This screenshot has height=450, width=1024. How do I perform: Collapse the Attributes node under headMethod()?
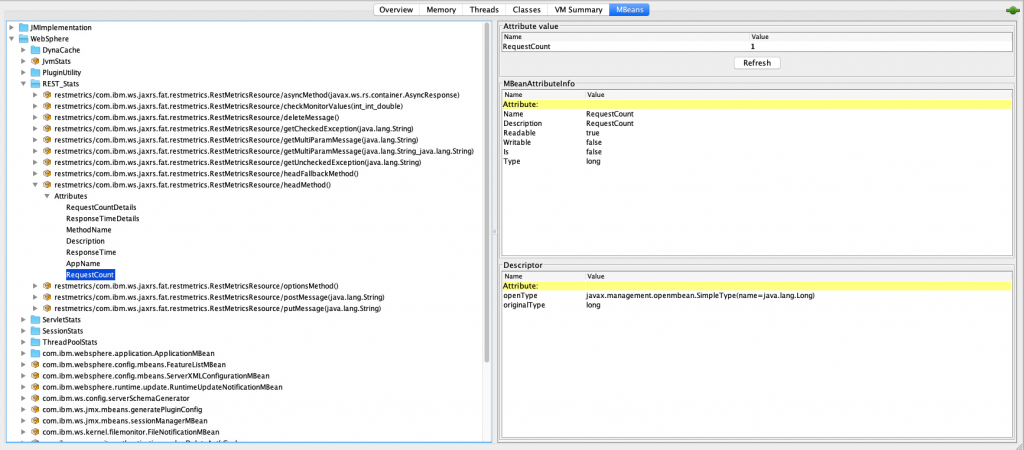tap(46, 196)
